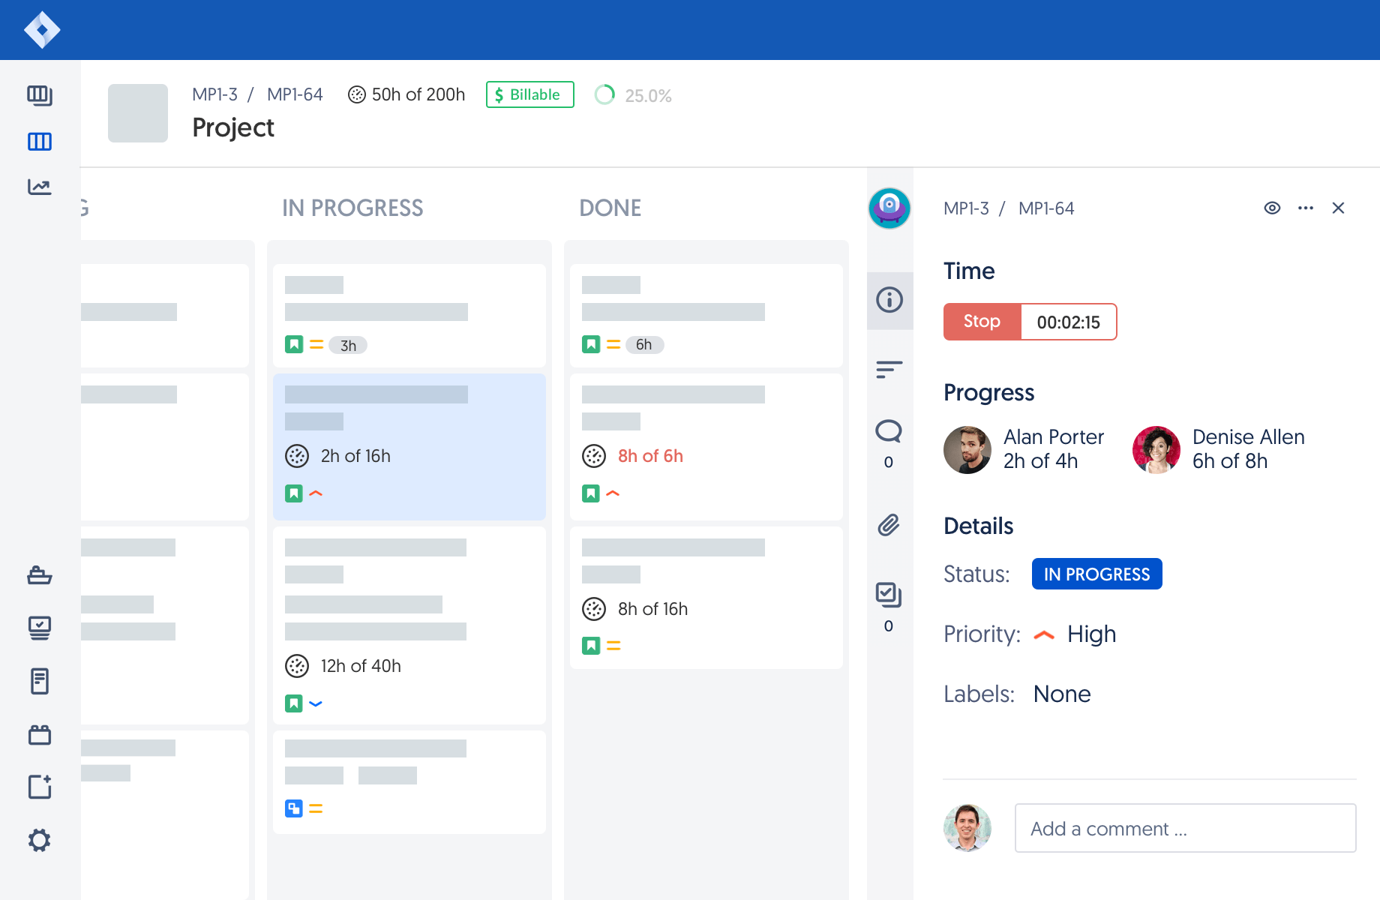Click the 00:02:15 timer display

[1068, 322]
